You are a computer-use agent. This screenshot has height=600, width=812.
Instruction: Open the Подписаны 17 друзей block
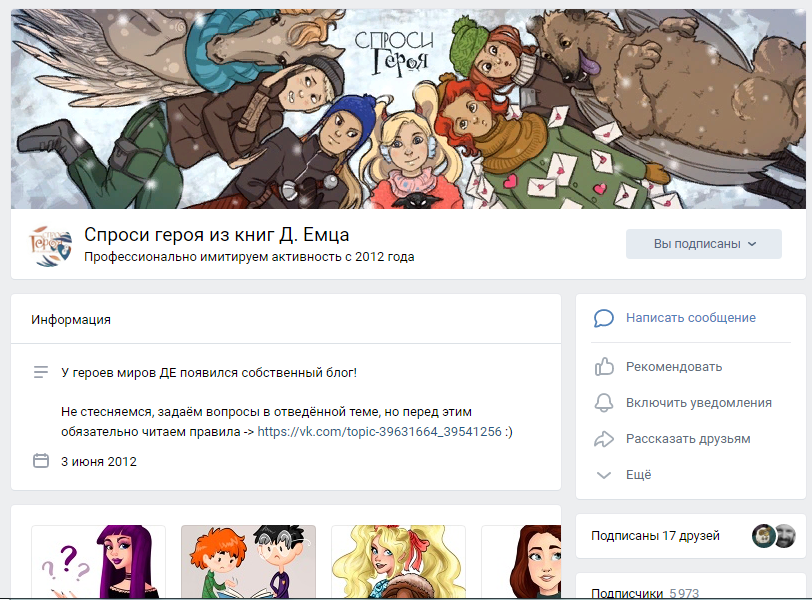pos(691,536)
